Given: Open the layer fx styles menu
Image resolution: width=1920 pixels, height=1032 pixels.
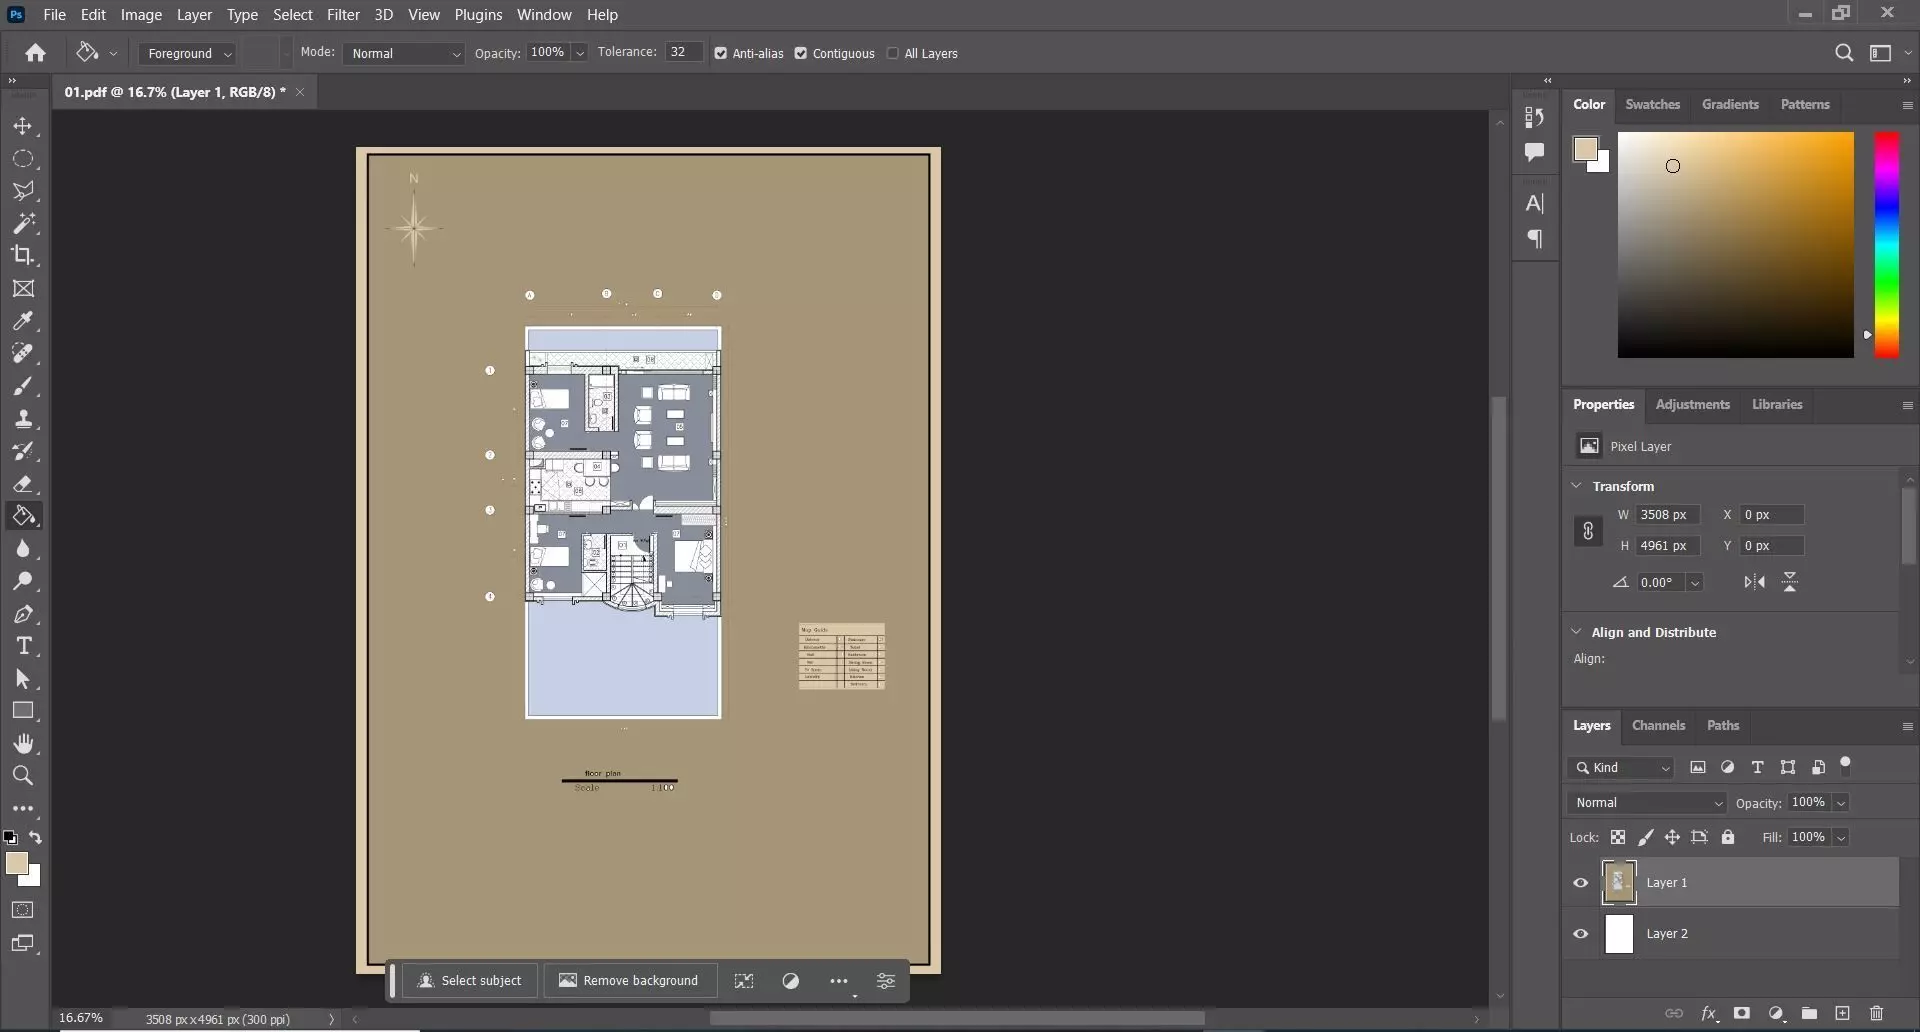Looking at the screenshot, I should tap(1708, 1013).
